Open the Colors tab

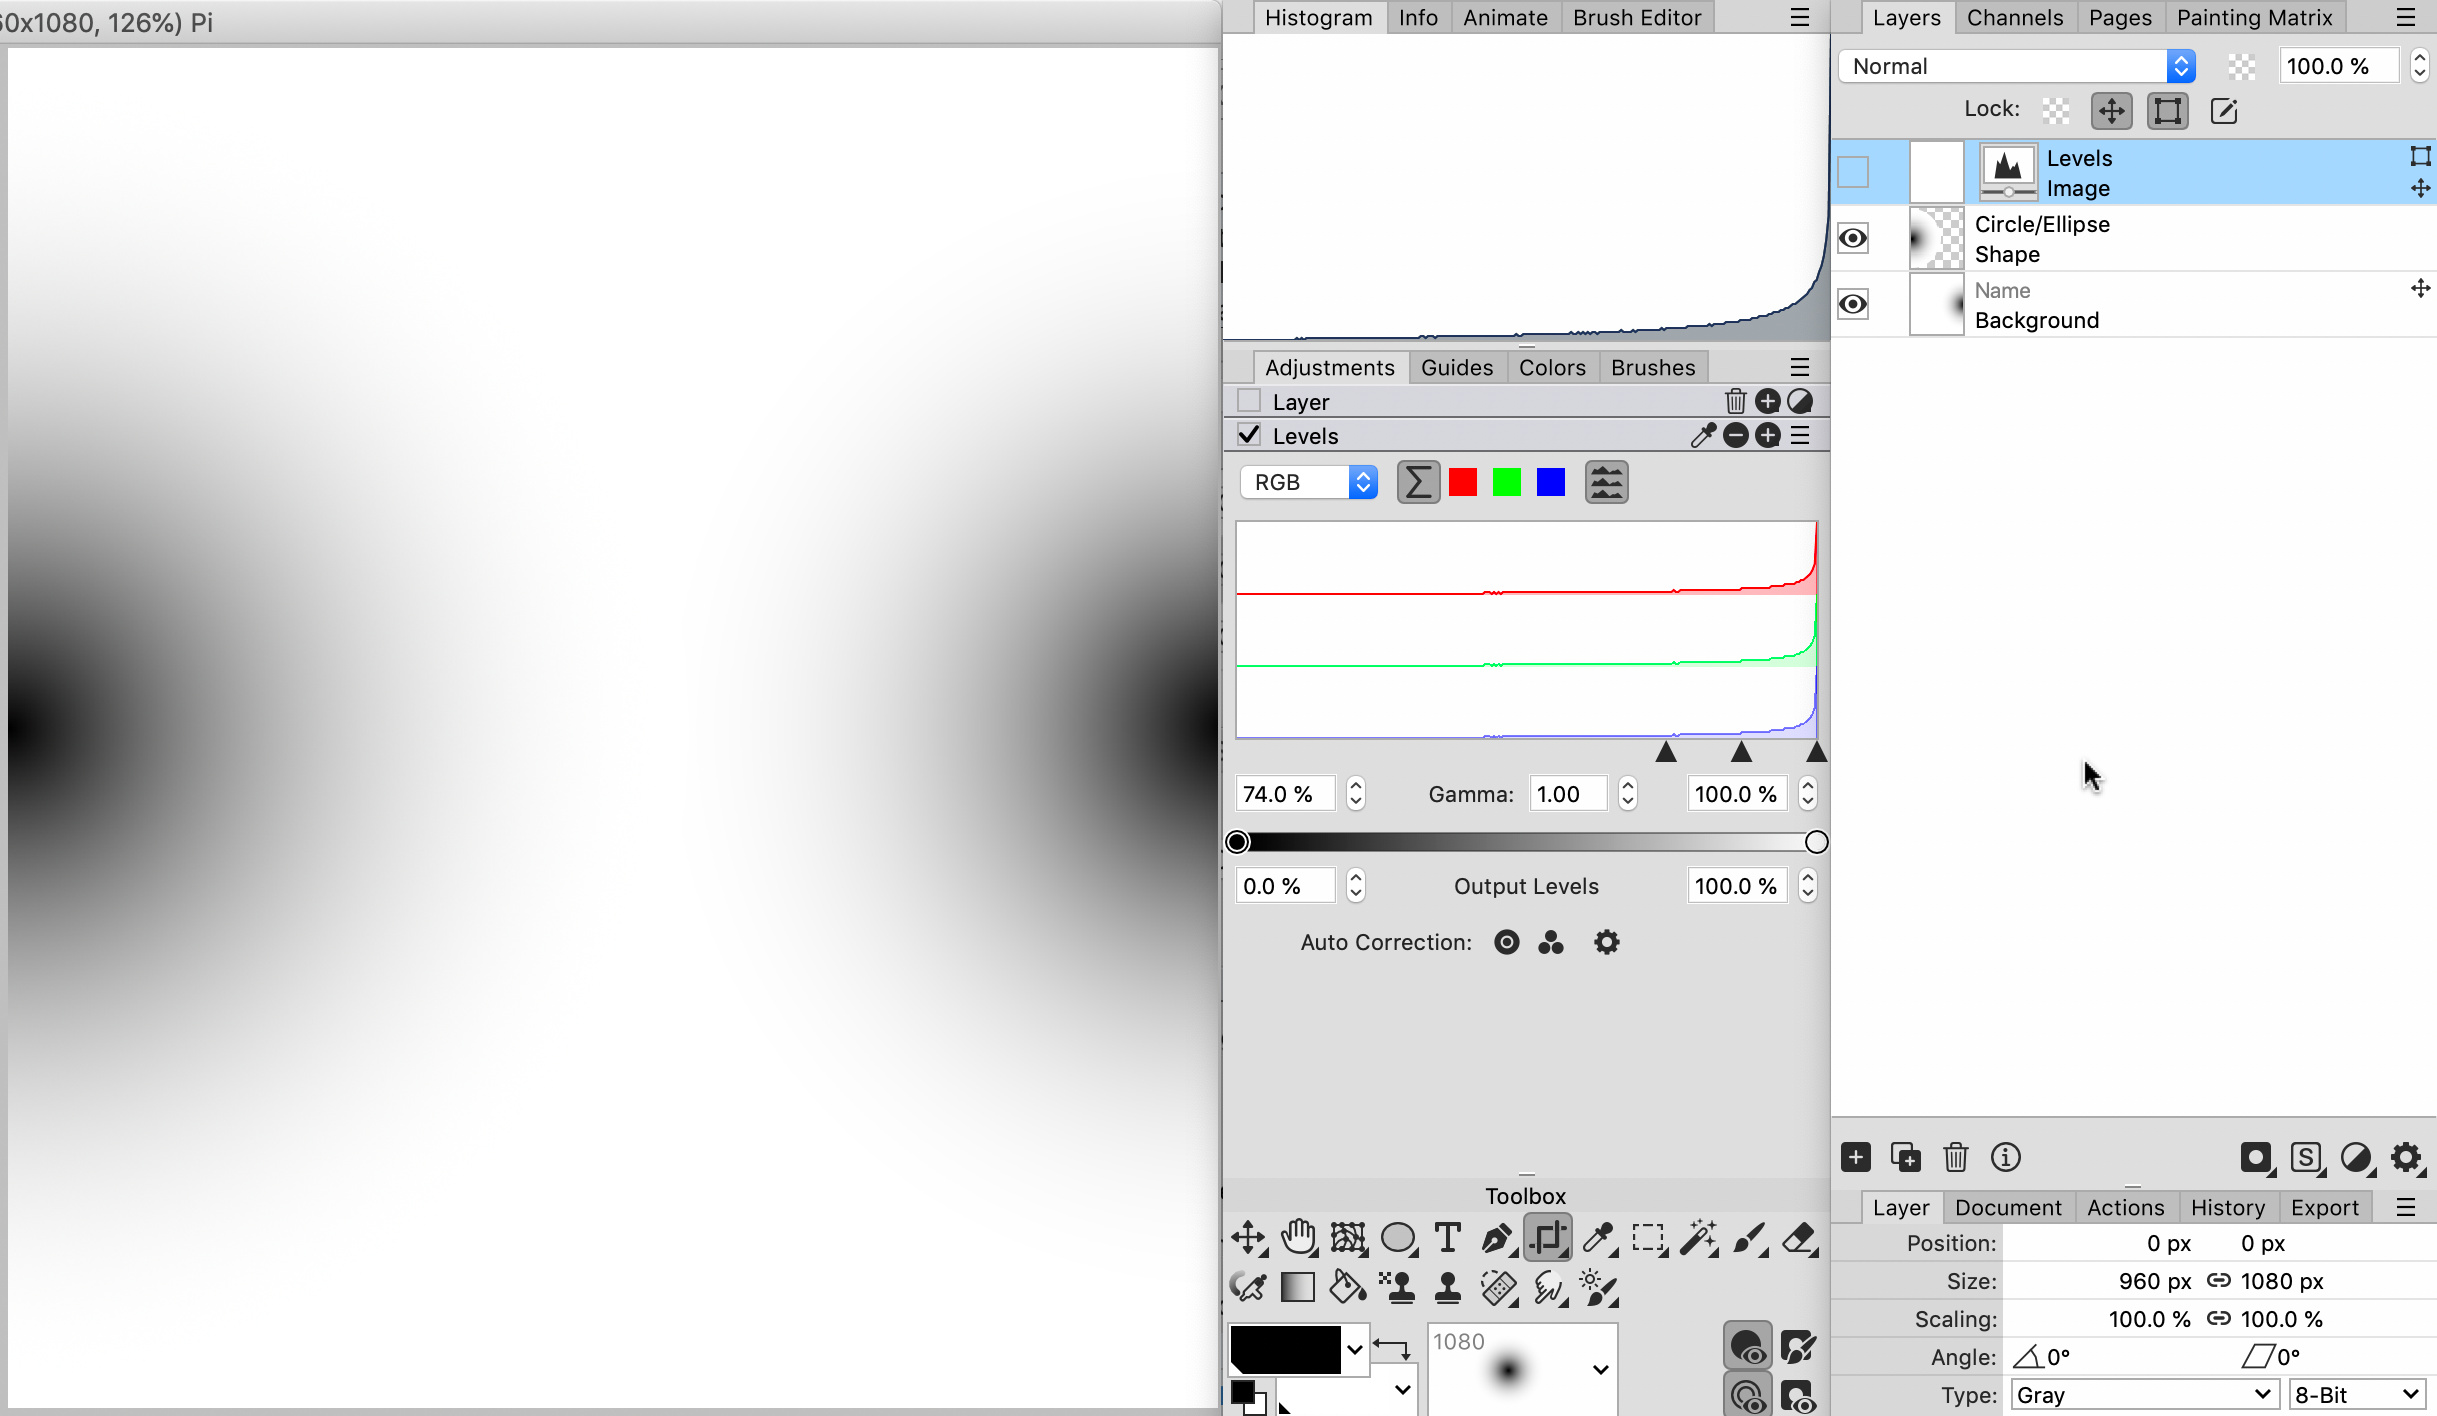pos(1552,367)
